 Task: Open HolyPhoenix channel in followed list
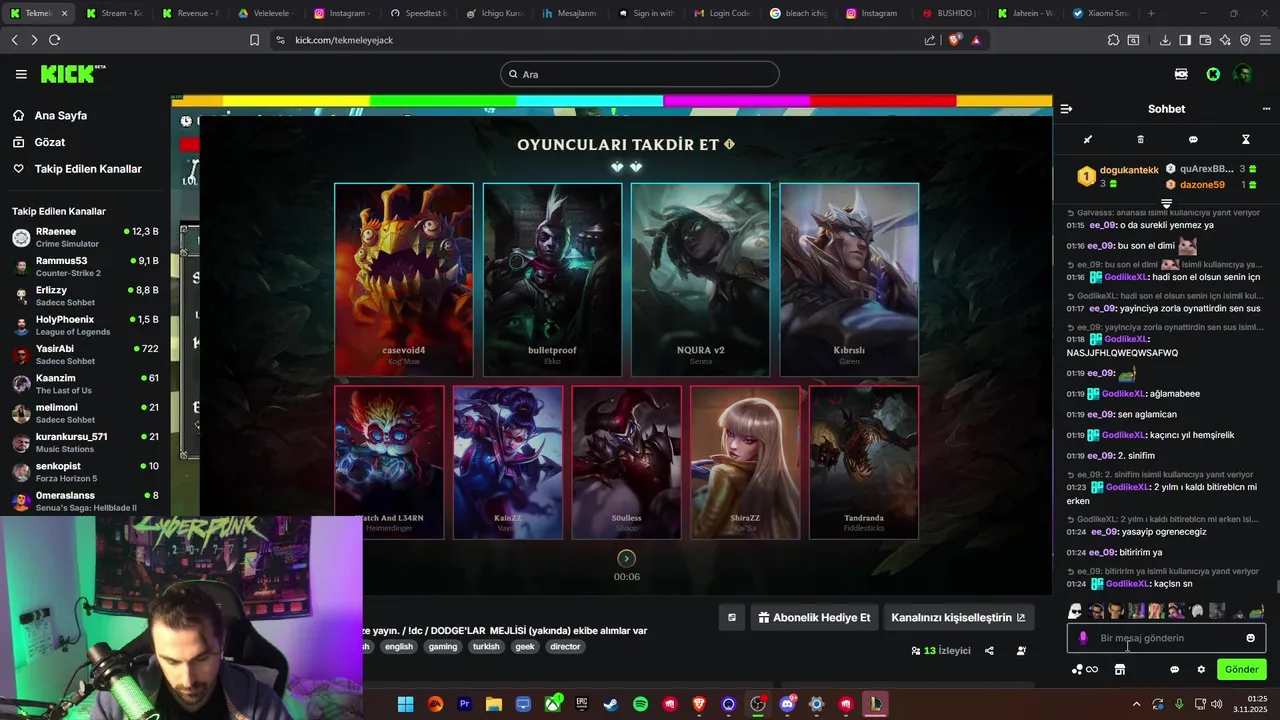85,325
